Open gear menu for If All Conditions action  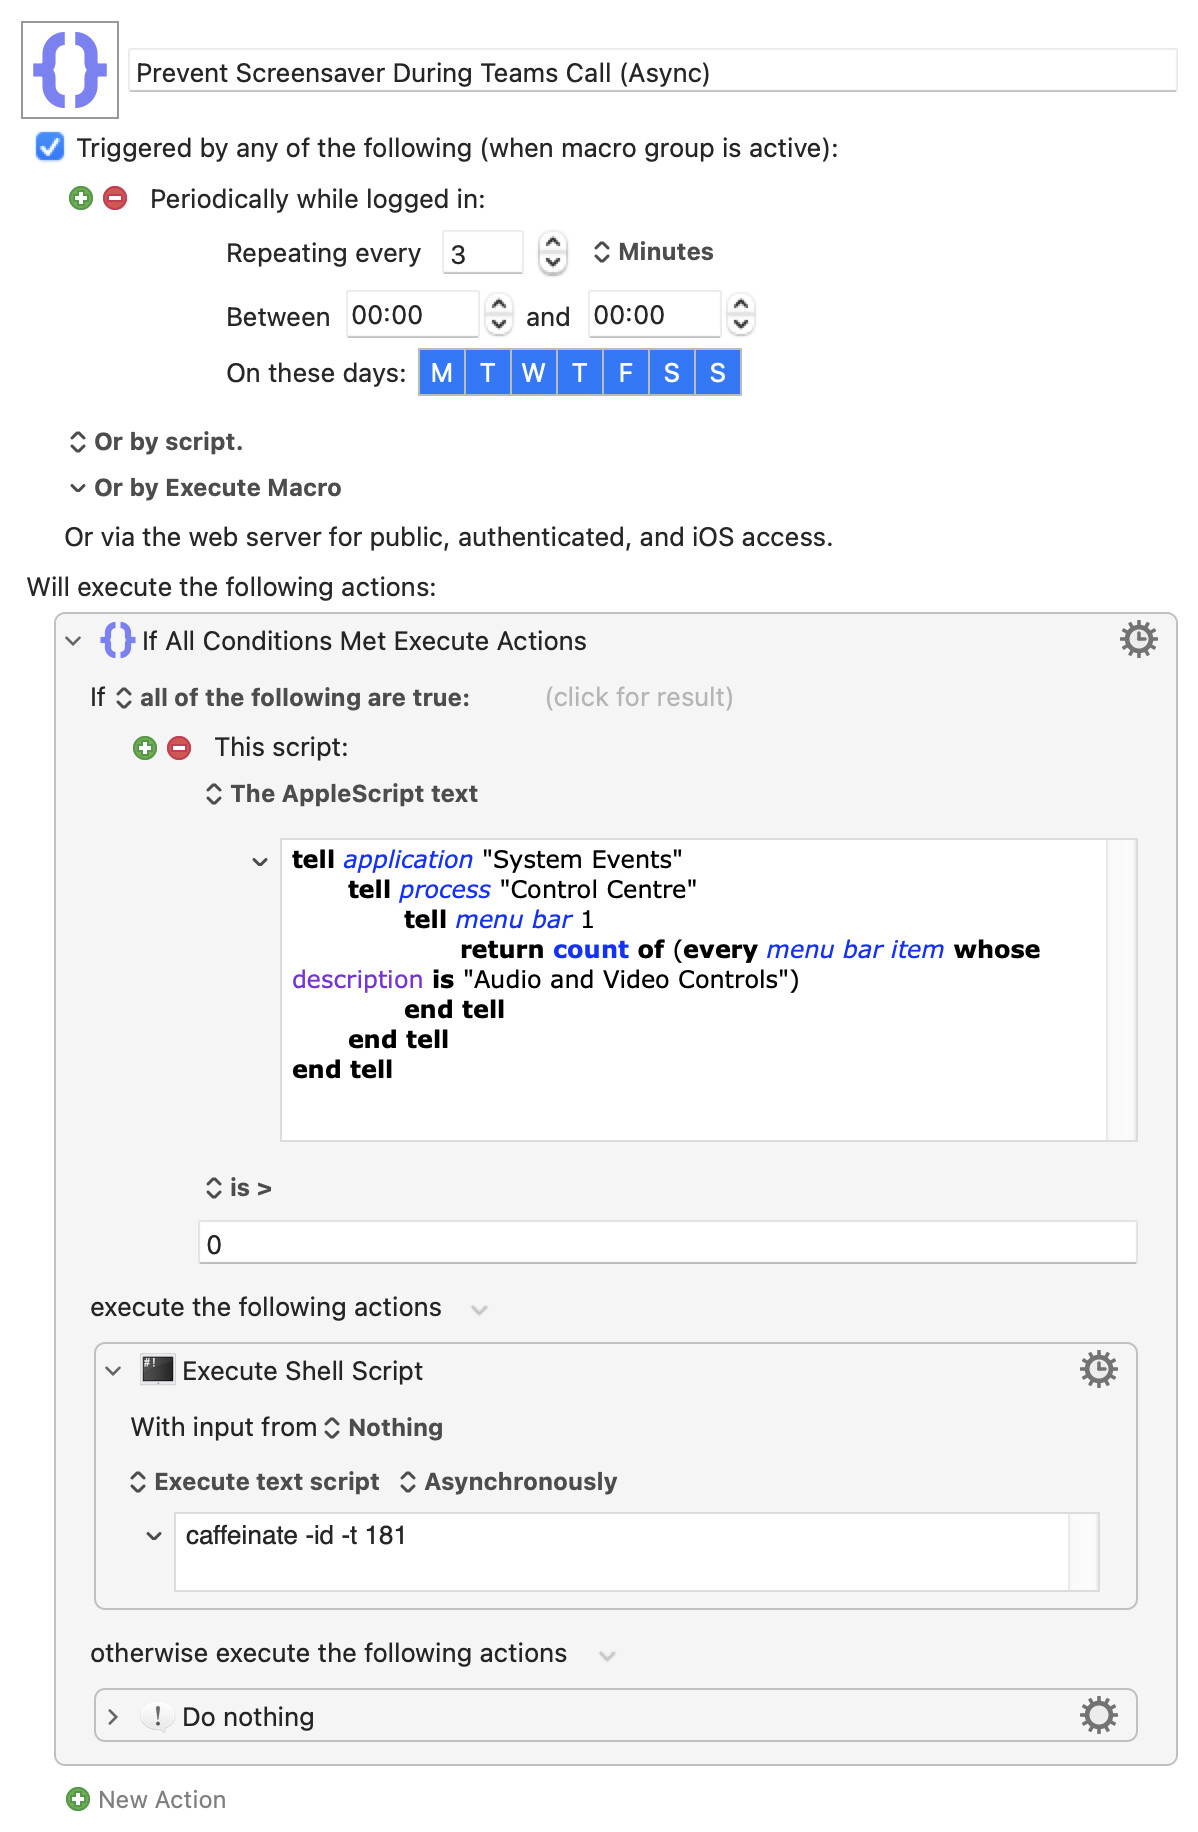click(x=1137, y=639)
